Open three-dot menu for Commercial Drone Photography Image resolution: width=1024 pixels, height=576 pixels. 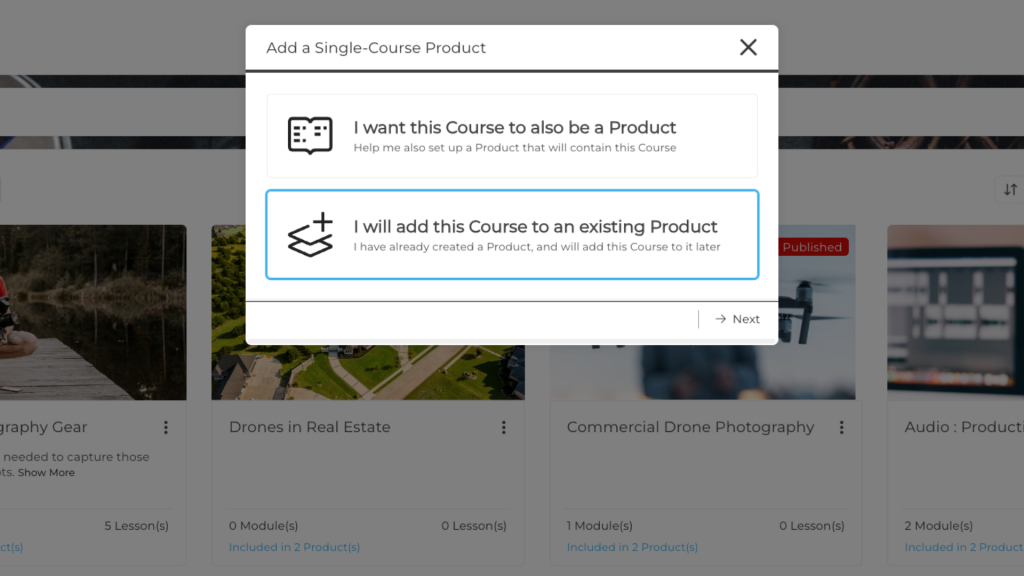pyautogui.click(x=842, y=428)
